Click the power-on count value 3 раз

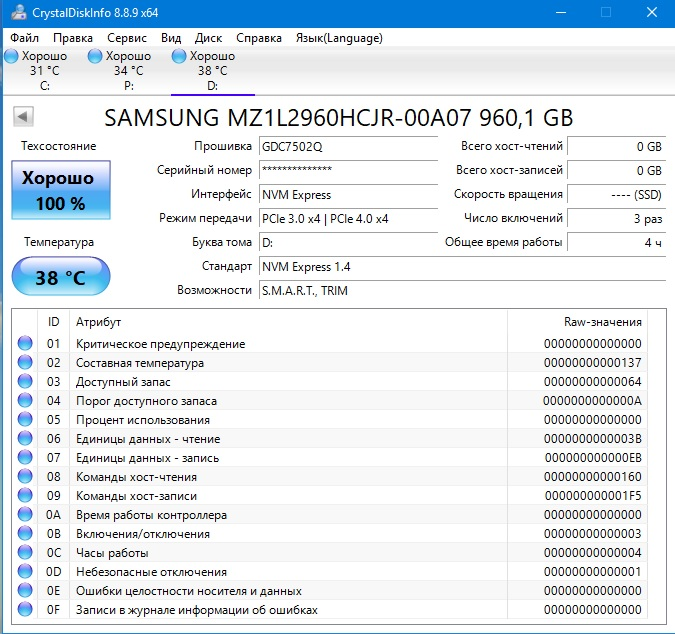(x=616, y=219)
